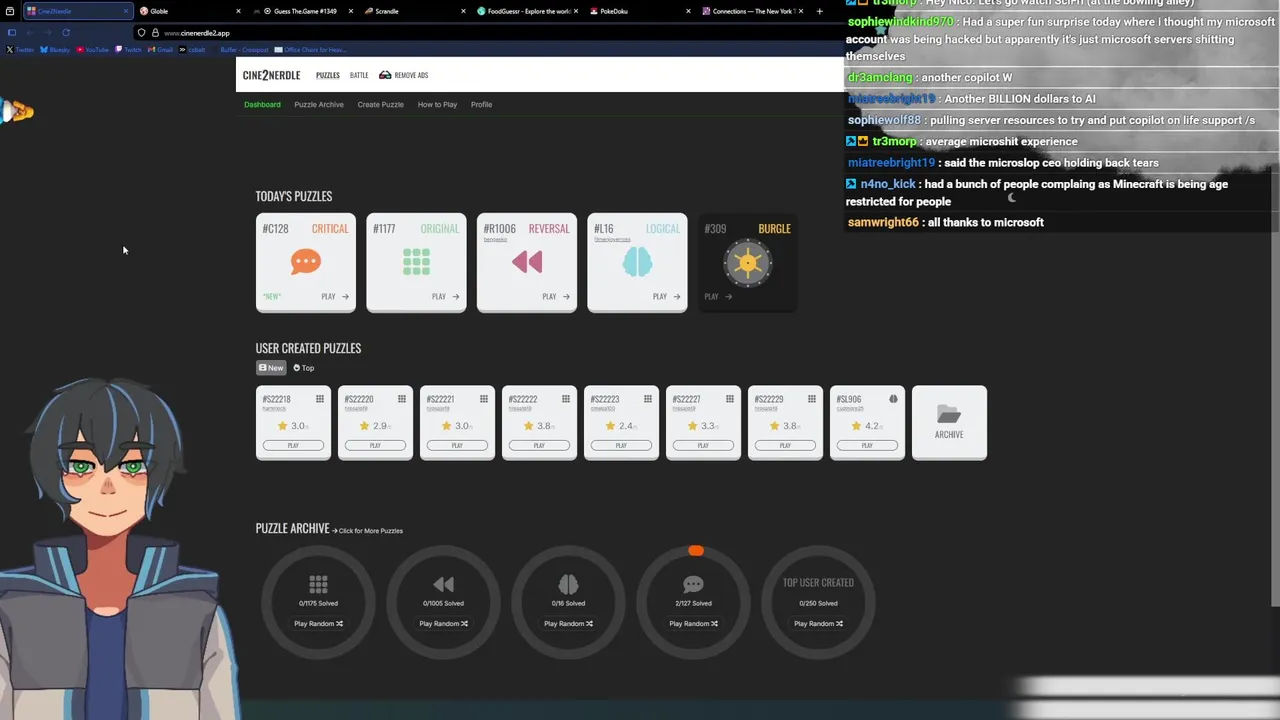
Task: Click Play on user puzzle #S22222
Action: pyautogui.click(x=539, y=445)
